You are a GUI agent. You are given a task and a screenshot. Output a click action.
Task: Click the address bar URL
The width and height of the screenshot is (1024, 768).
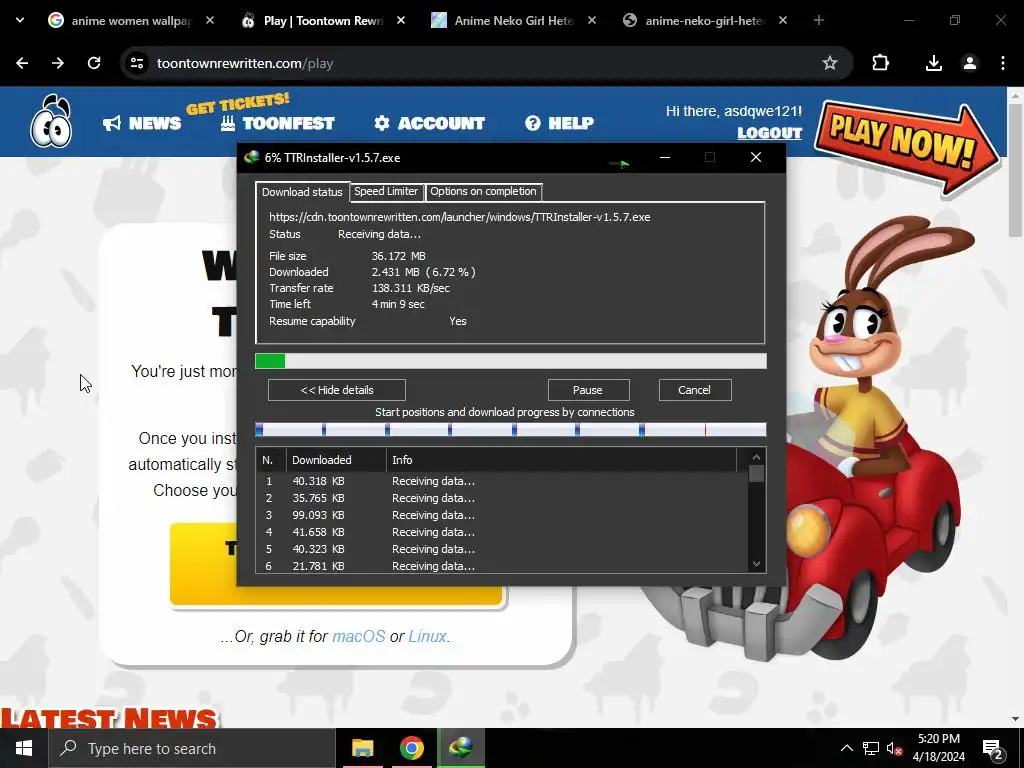tap(245, 63)
